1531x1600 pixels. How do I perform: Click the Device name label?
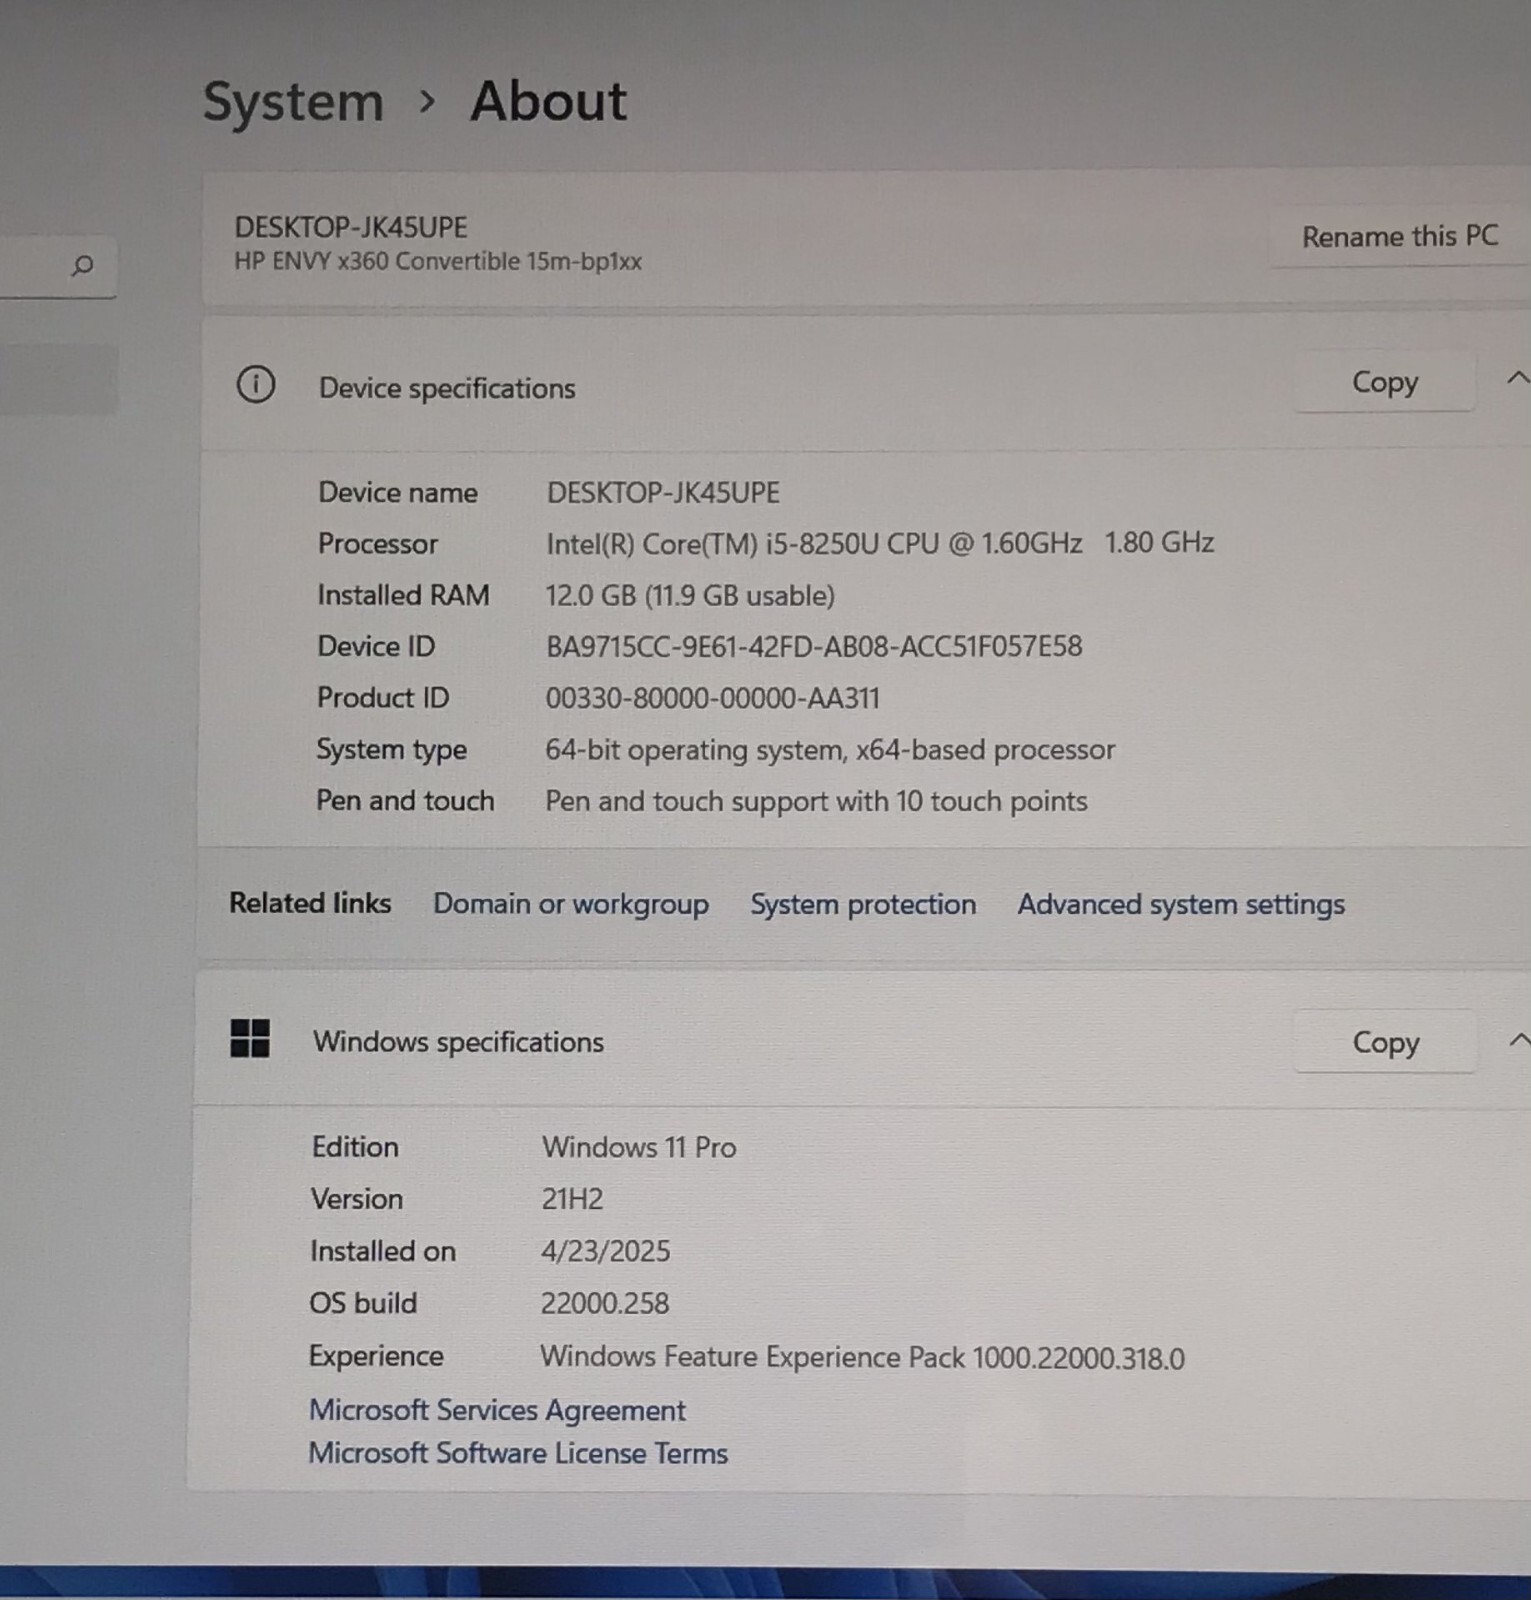tap(398, 492)
